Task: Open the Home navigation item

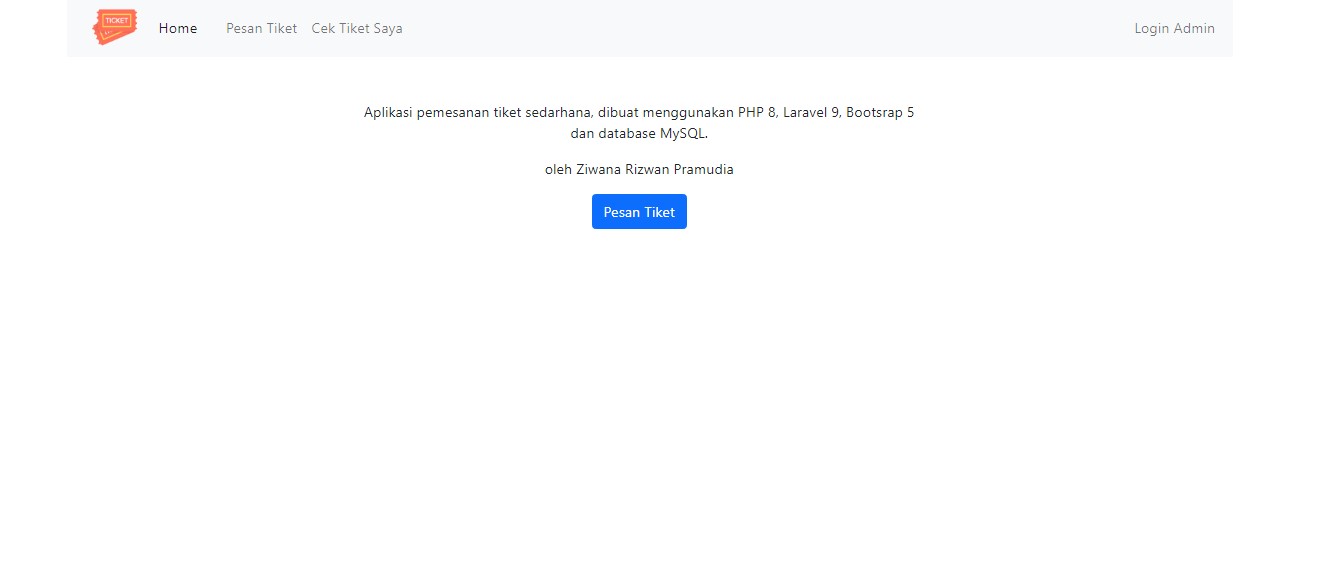Action: pos(178,28)
